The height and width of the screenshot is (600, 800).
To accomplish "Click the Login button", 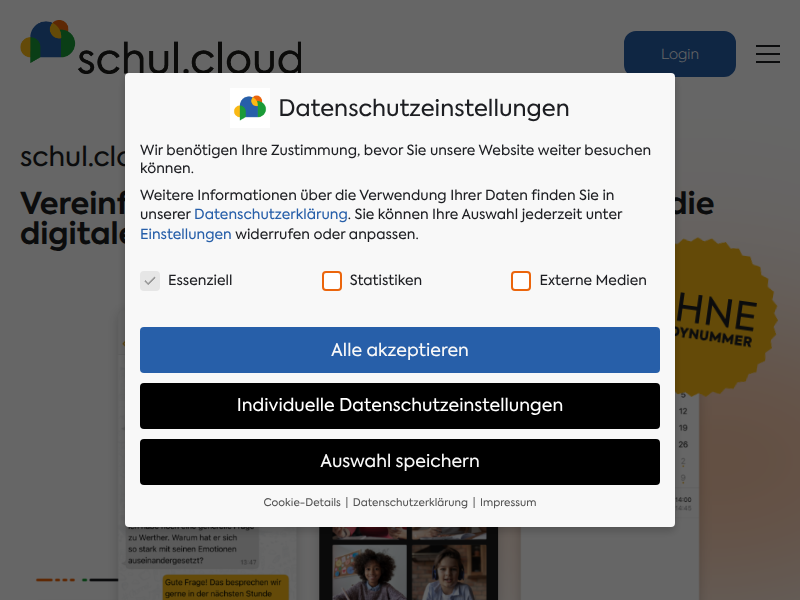I will coord(680,54).
